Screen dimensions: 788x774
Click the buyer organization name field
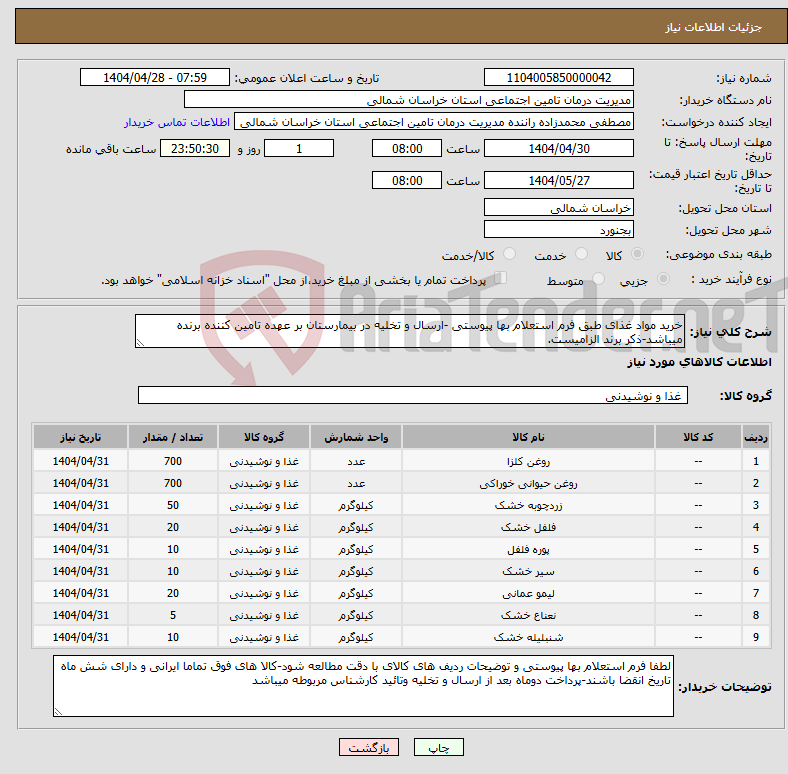tap(409, 100)
